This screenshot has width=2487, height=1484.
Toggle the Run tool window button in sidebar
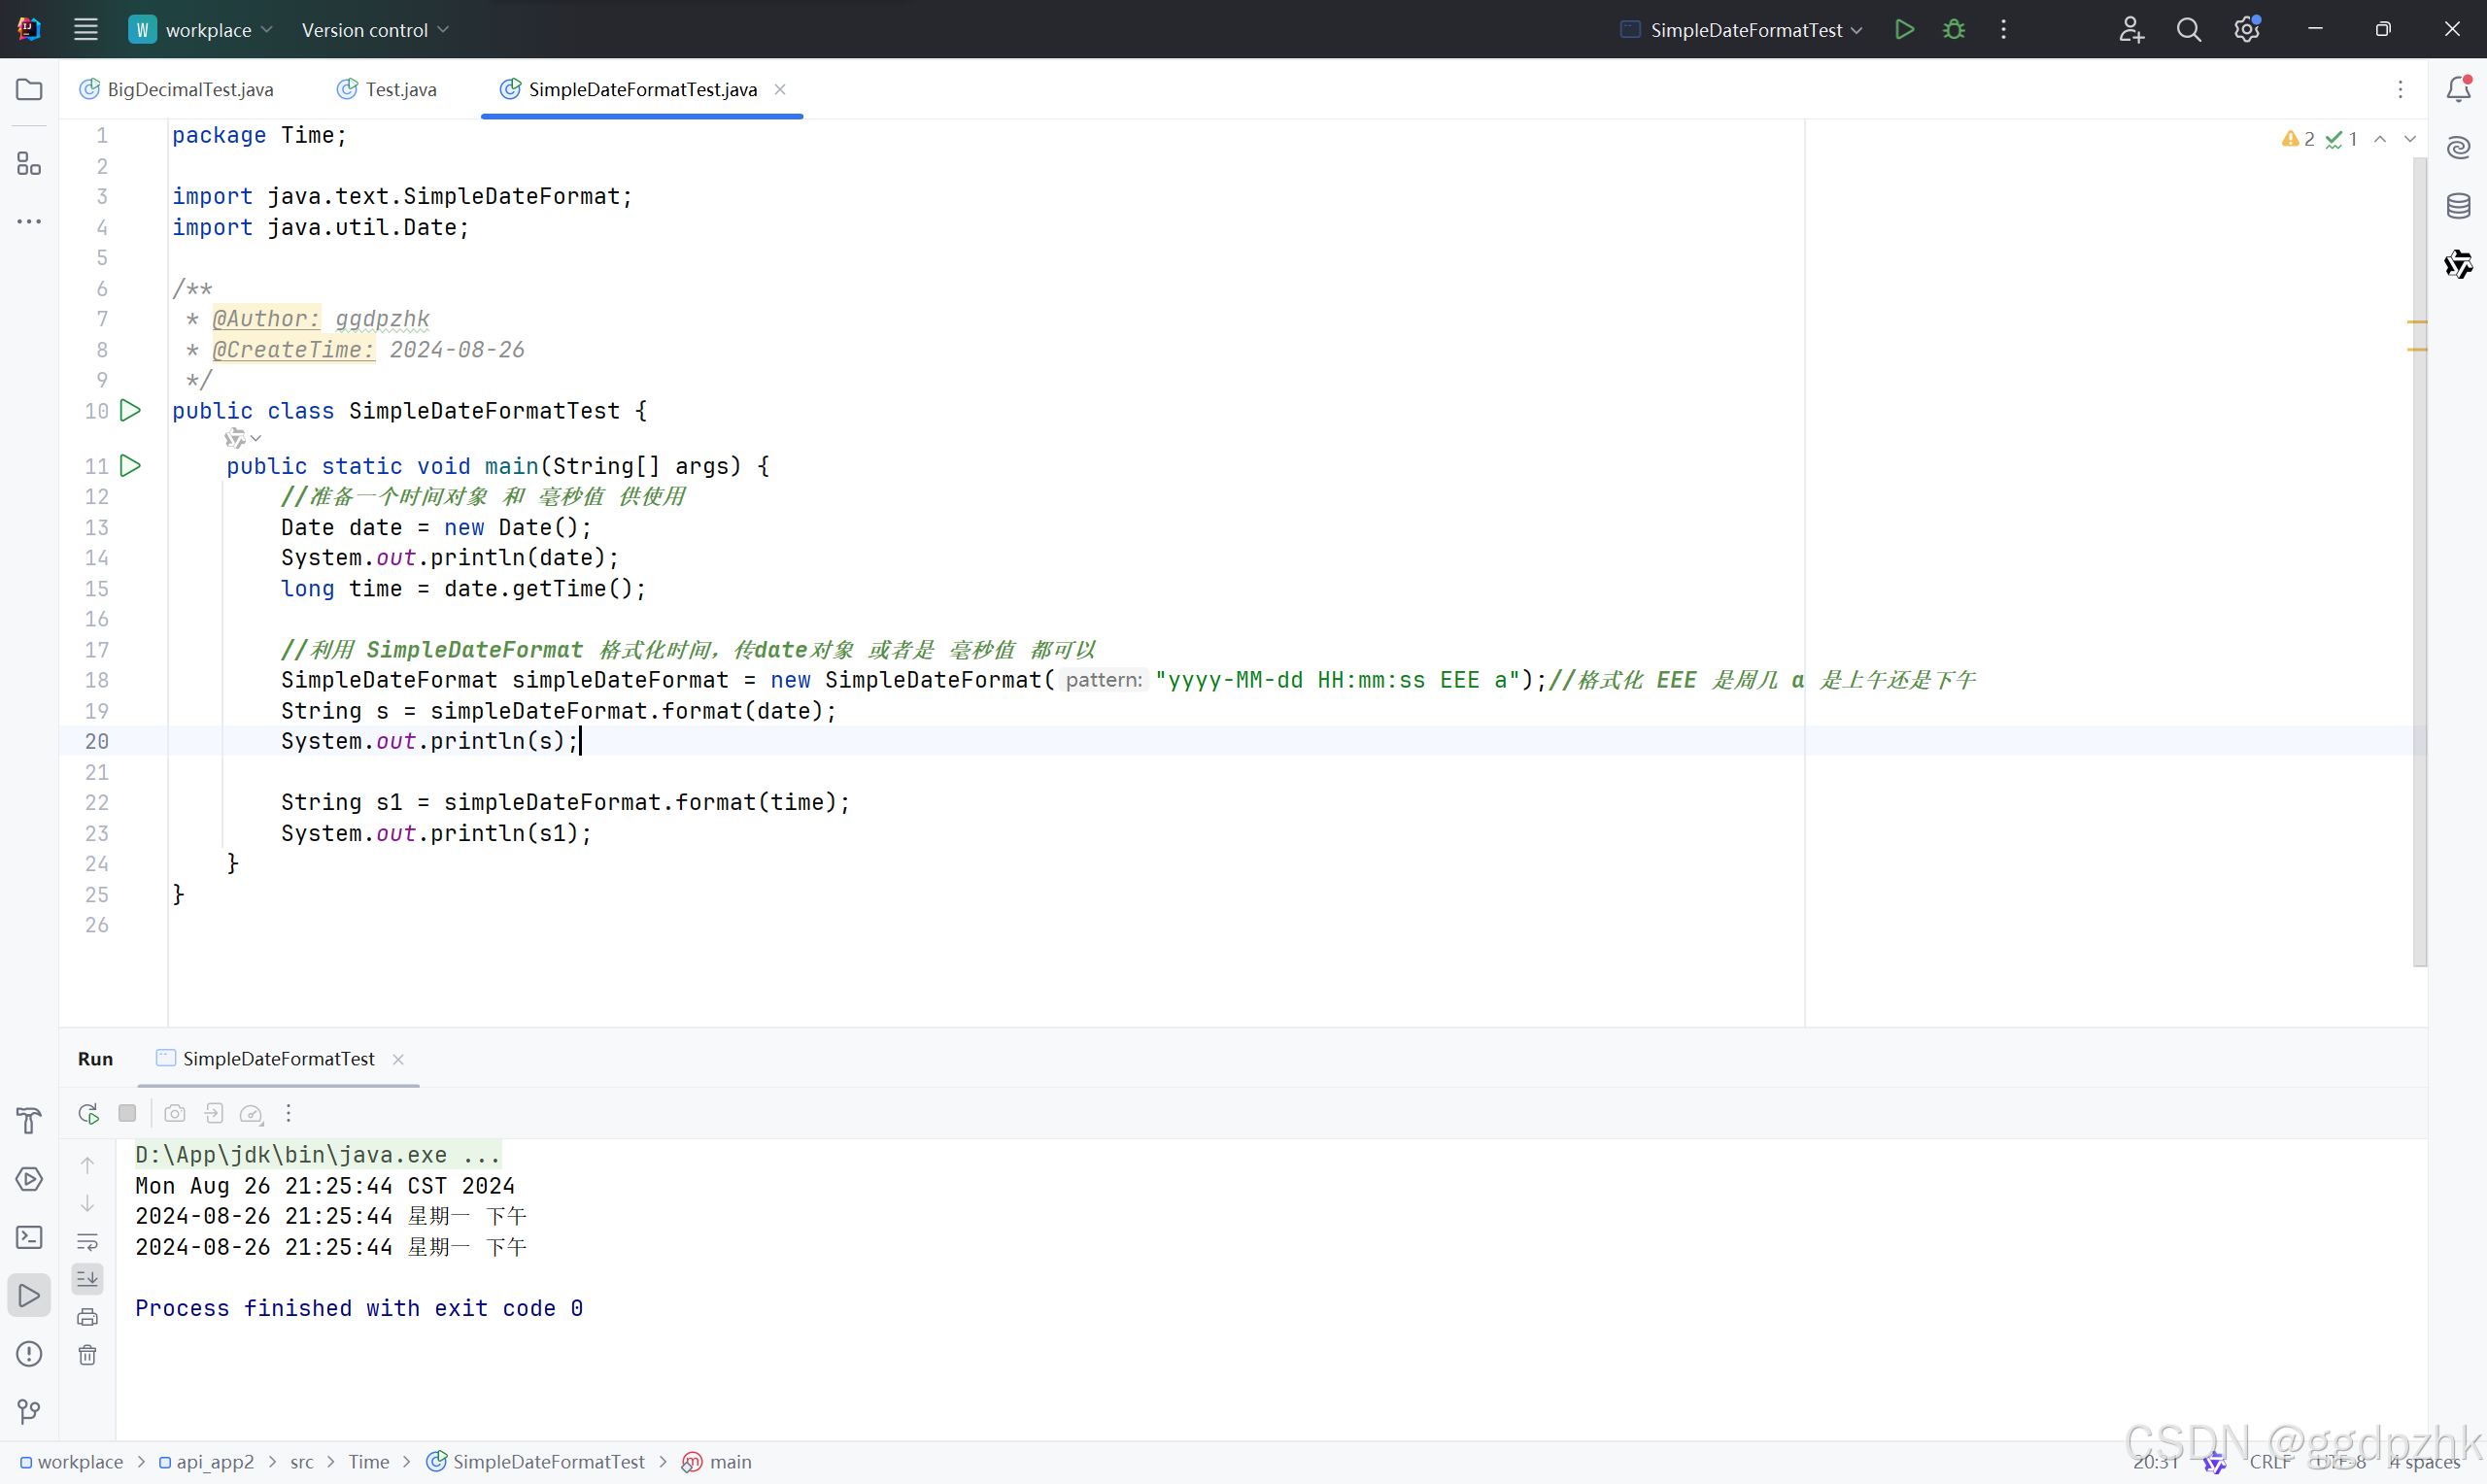click(29, 1296)
